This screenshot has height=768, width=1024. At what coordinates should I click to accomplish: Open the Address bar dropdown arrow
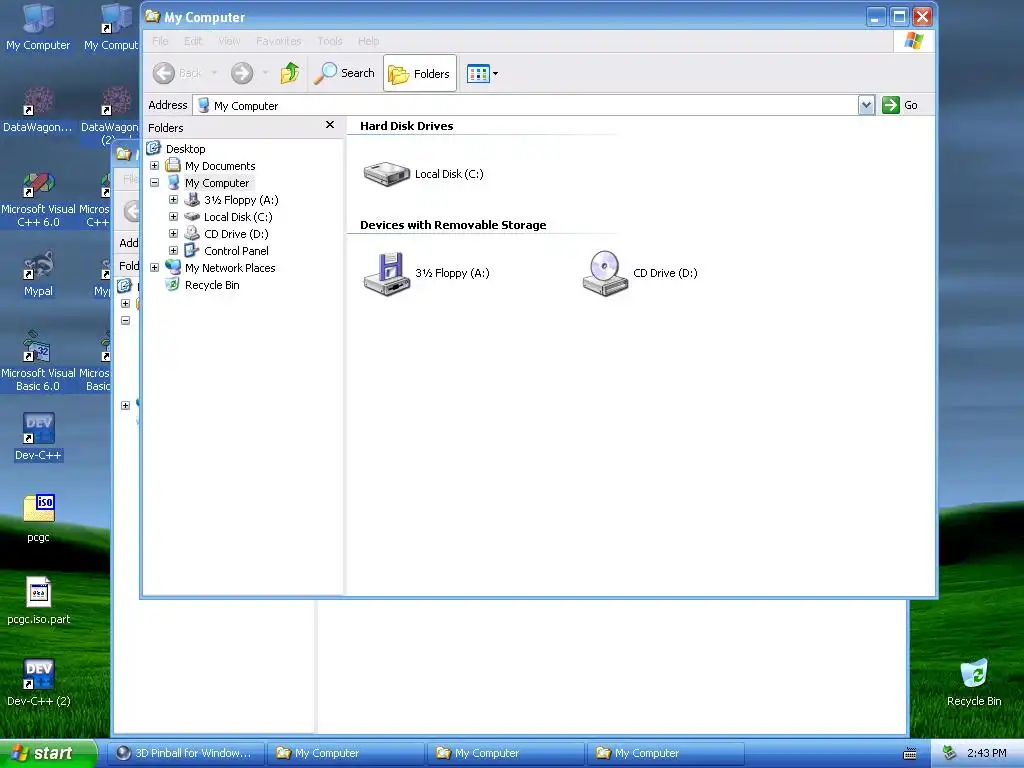[866, 105]
